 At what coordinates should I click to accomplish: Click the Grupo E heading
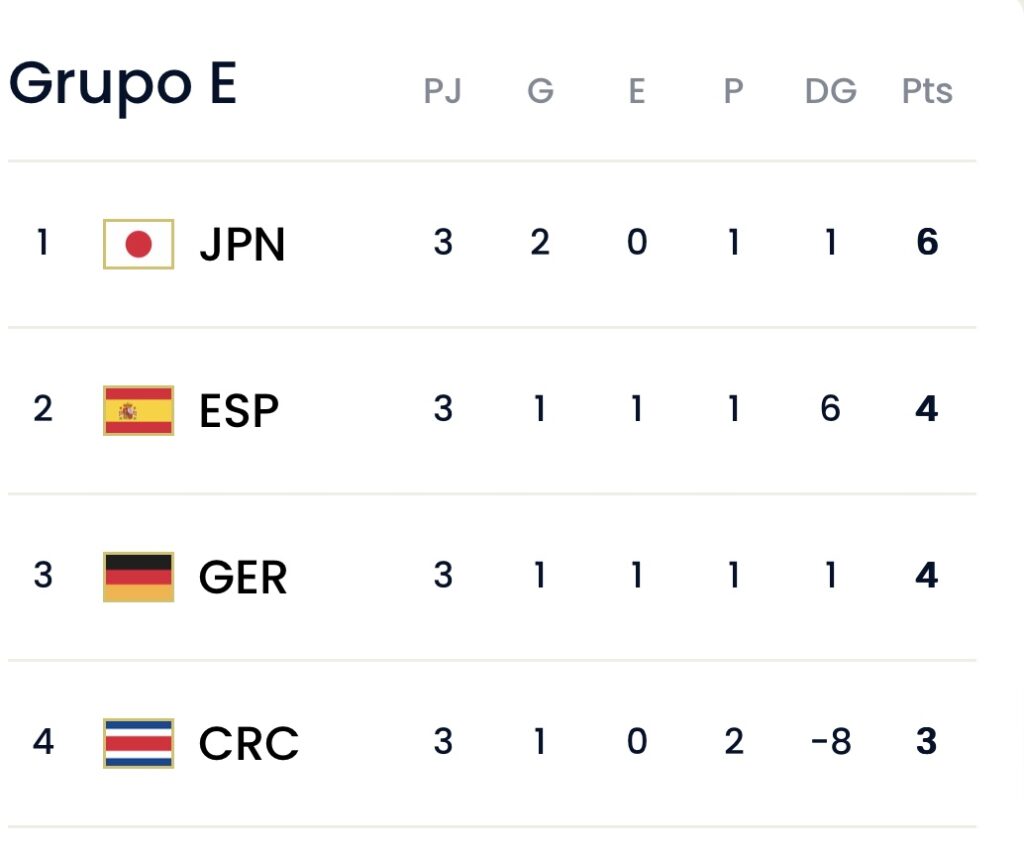point(123,85)
